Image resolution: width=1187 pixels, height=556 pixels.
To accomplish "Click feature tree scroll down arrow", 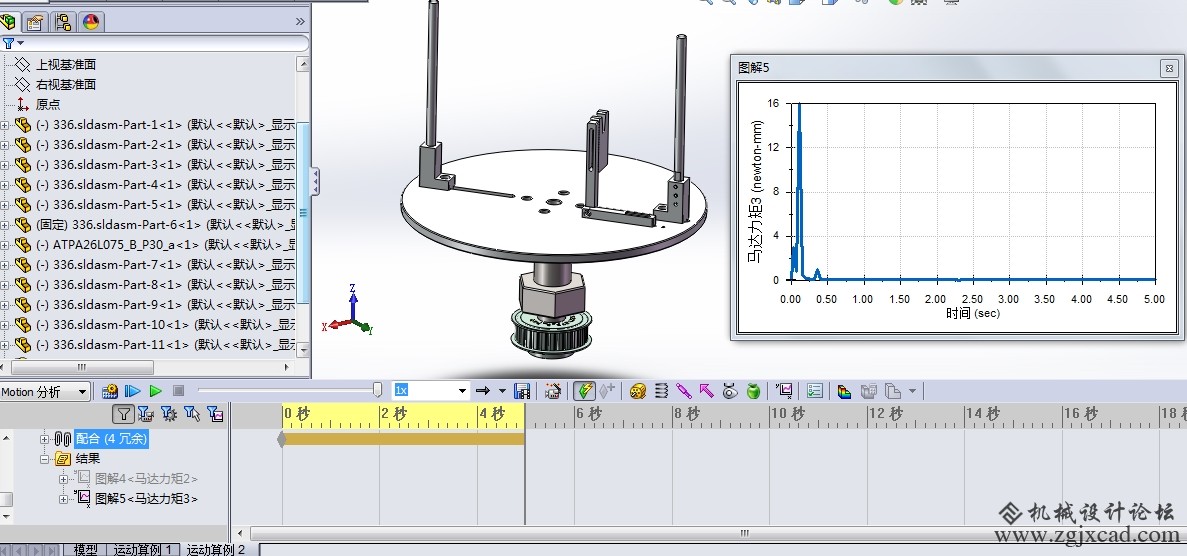I will tap(303, 351).
